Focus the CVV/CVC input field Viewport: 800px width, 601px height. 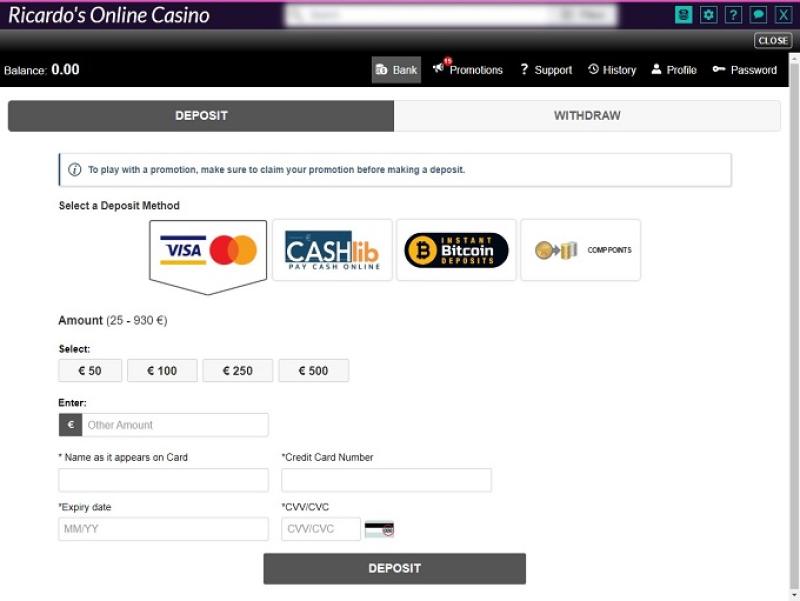[321, 529]
